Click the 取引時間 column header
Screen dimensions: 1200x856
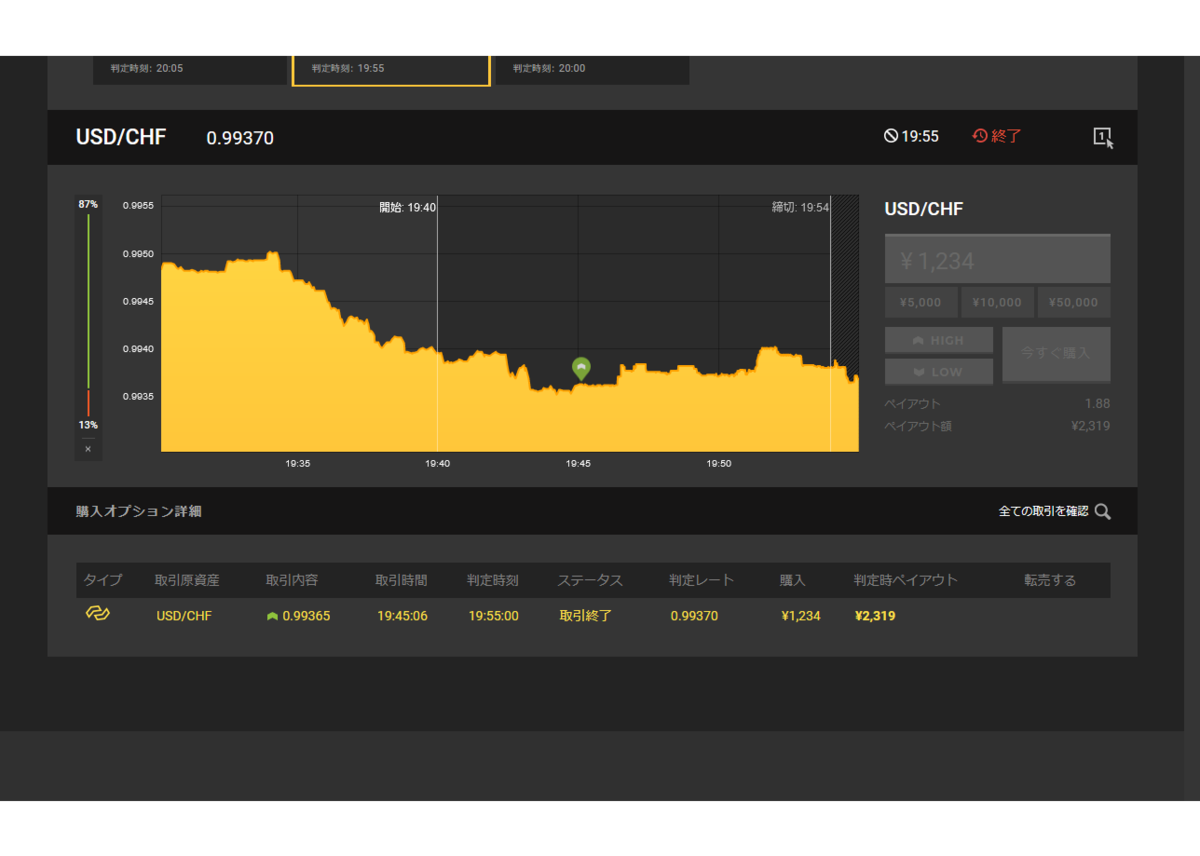coord(401,580)
